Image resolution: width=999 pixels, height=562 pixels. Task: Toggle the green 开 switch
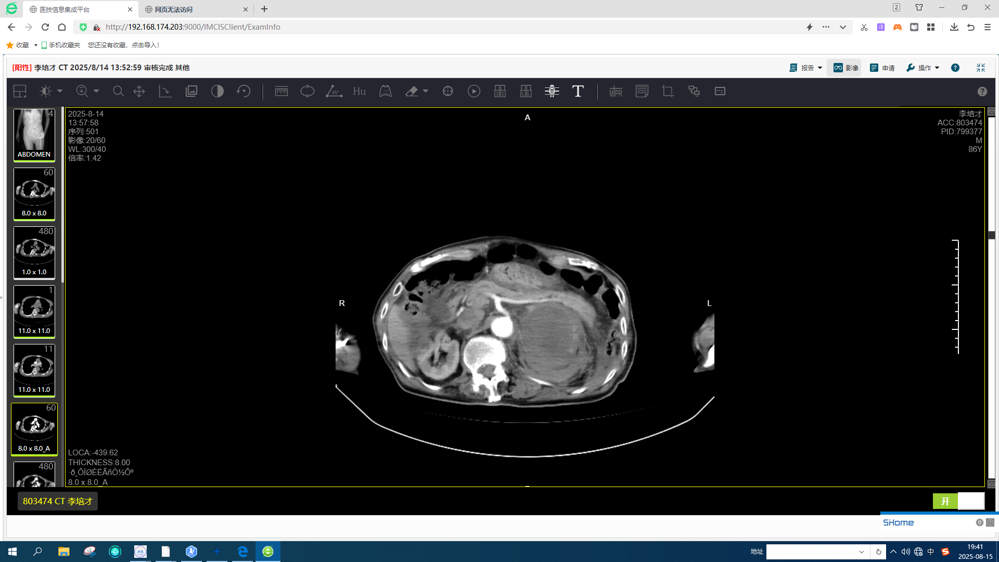[945, 501]
